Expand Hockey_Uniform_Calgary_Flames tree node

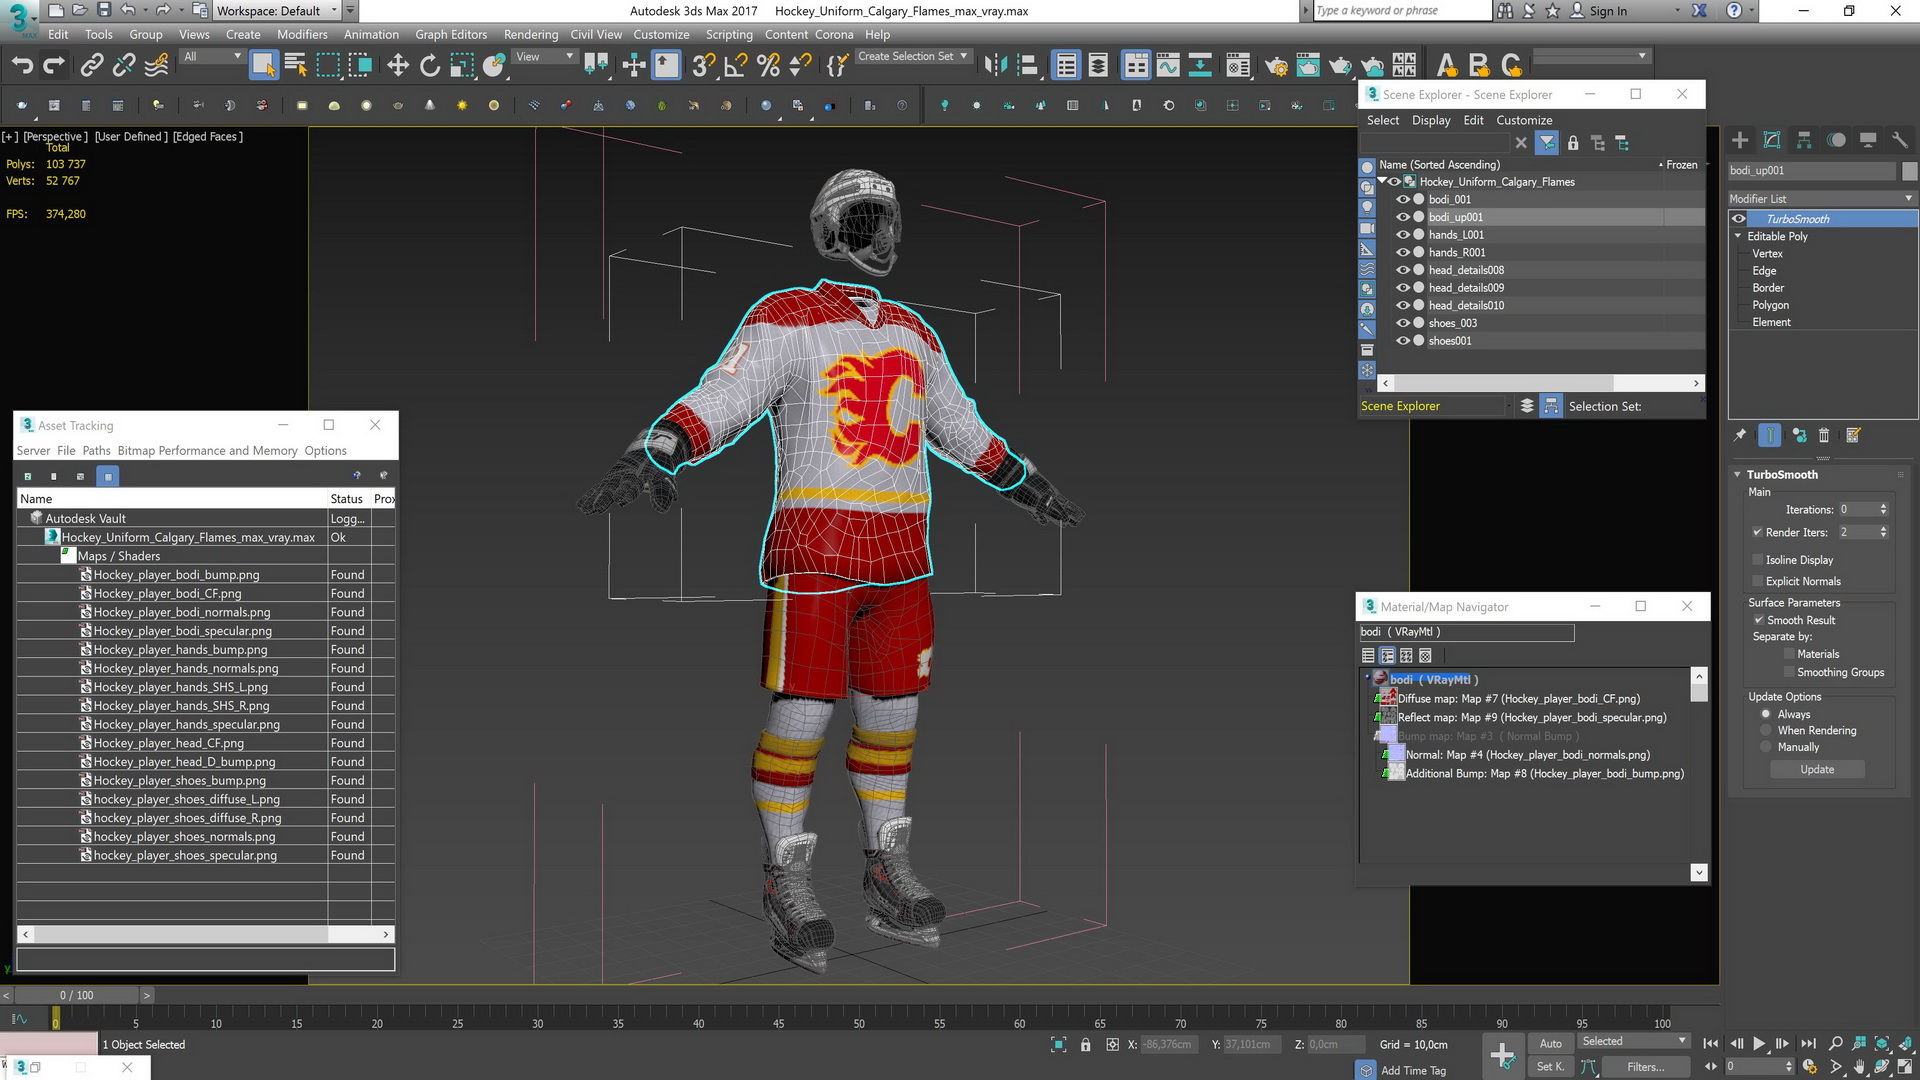pos(1382,182)
